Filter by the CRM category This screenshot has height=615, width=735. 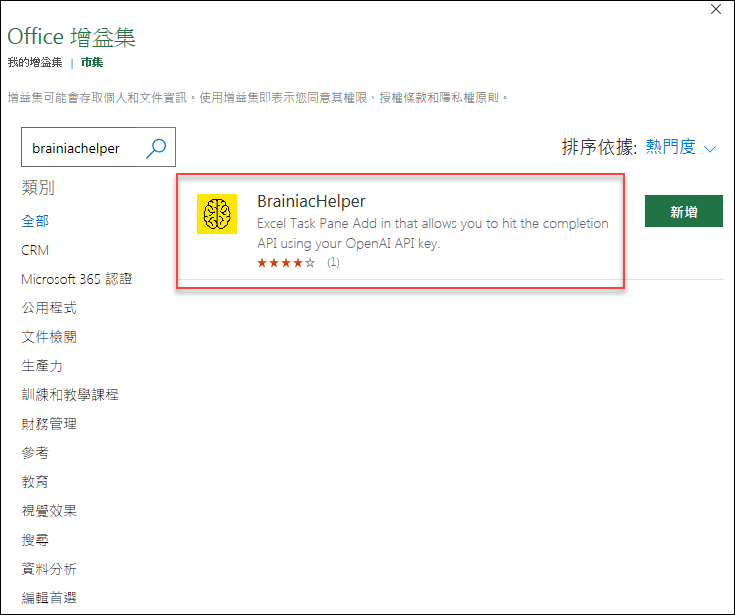(35, 250)
